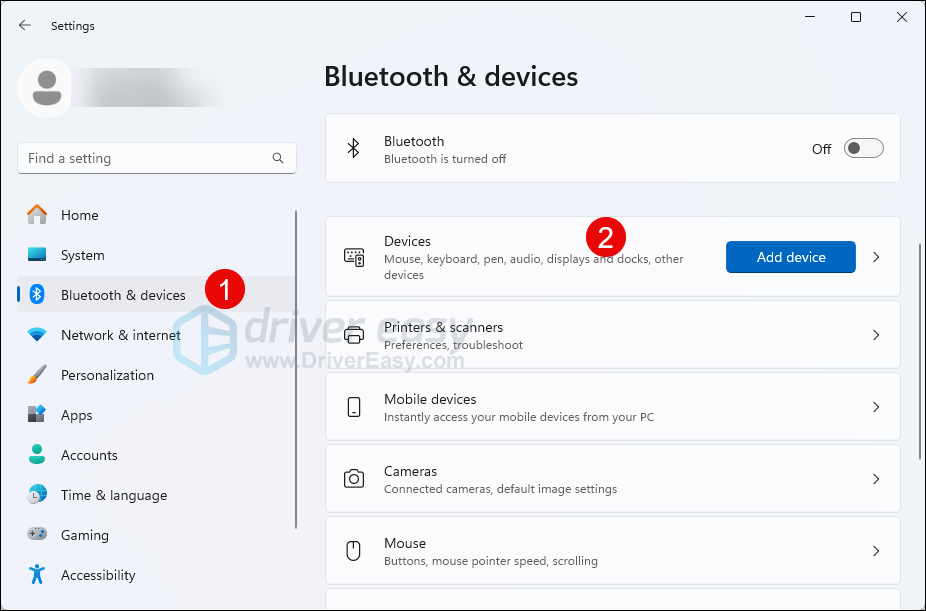Image resolution: width=926 pixels, height=611 pixels.
Task: Click the back arrow in Settings header
Action: [25, 26]
